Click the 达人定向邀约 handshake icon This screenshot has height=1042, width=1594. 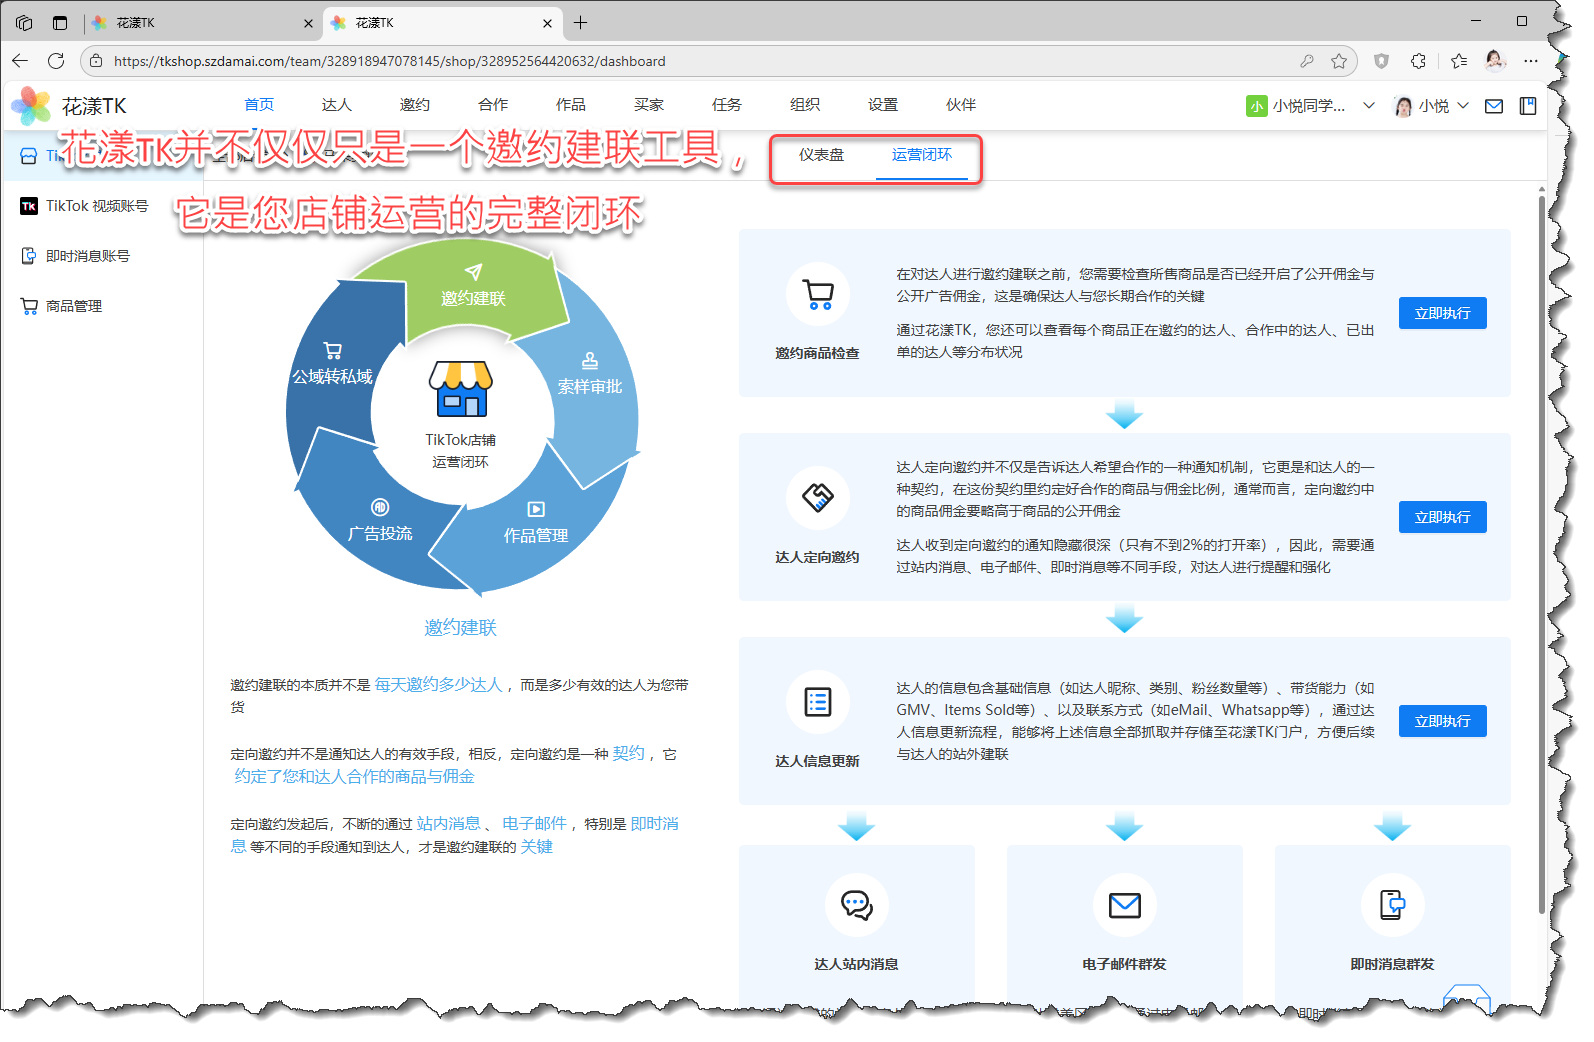[x=817, y=497]
